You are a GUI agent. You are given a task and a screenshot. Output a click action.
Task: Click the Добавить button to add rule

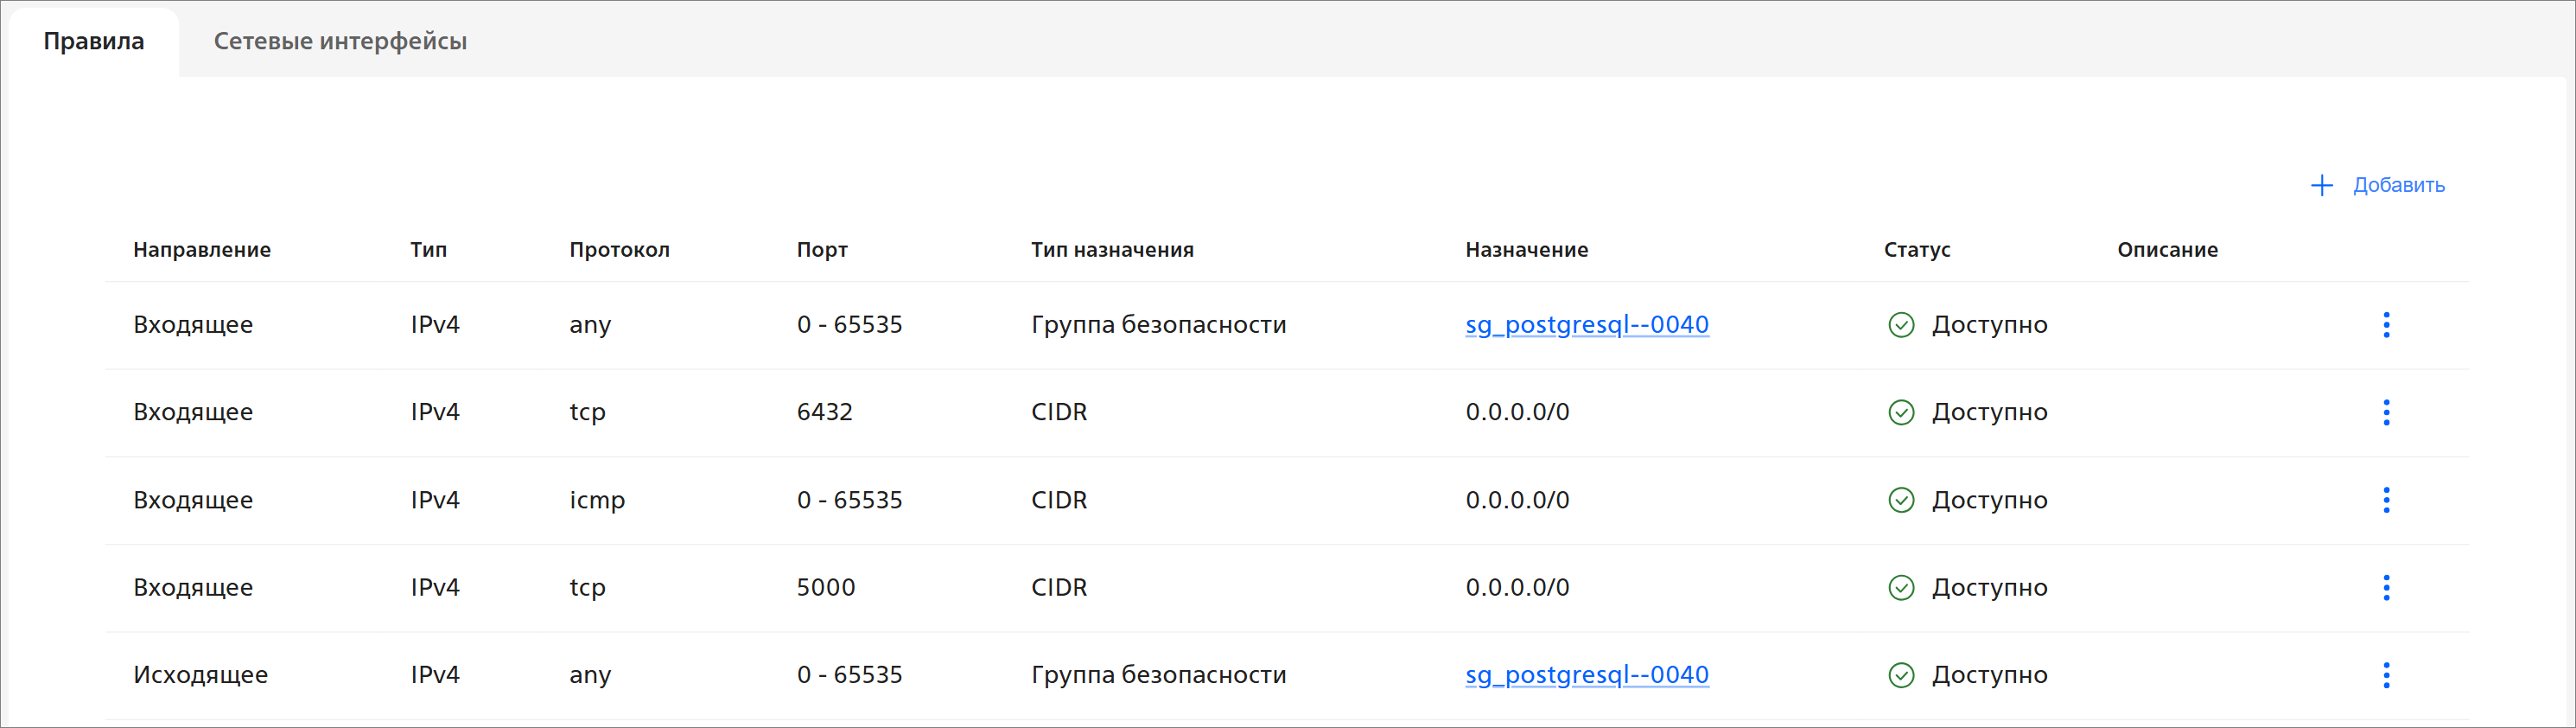tap(2397, 185)
